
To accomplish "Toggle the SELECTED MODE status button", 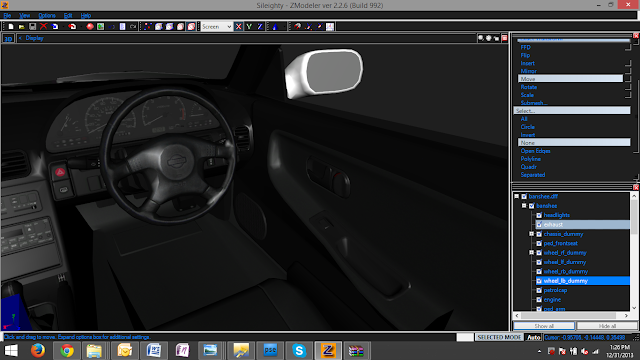I will pos(499,337).
